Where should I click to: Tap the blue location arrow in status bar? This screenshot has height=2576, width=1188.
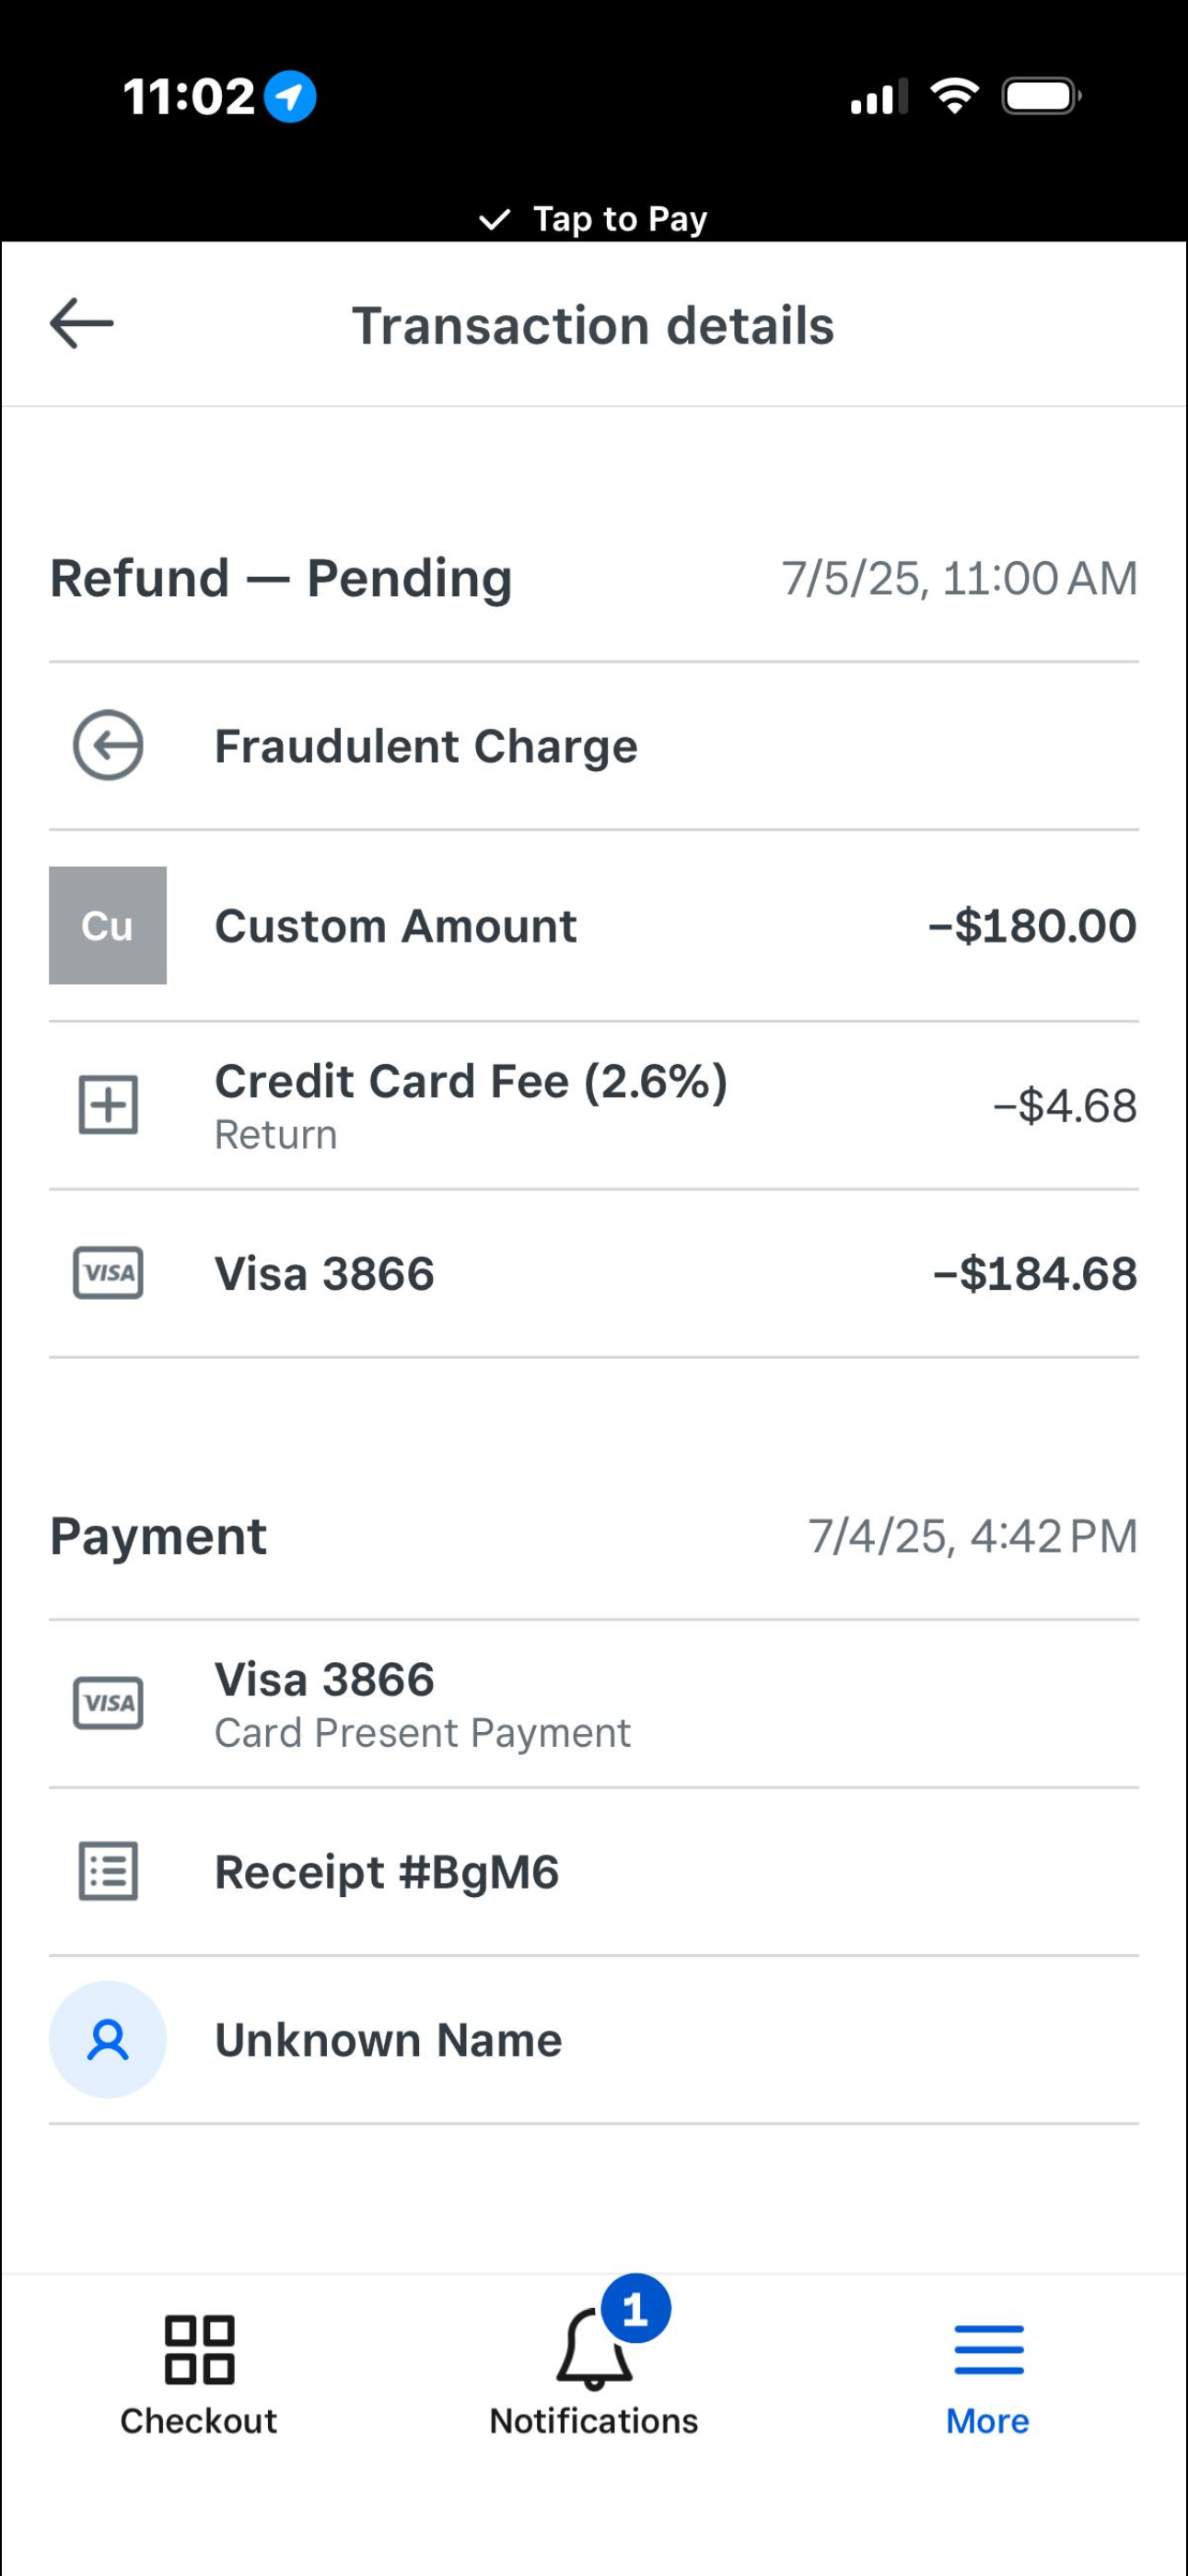point(290,97)
